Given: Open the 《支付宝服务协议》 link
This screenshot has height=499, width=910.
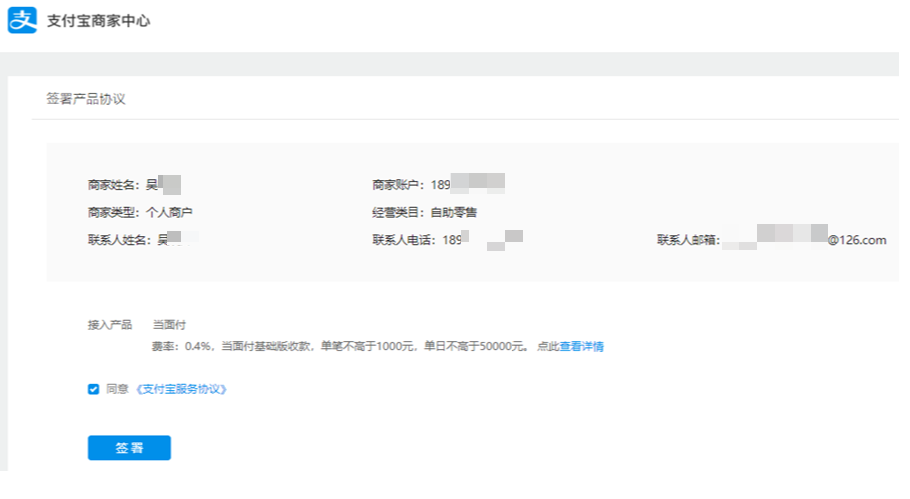Looking at the screenshot, I should point(181,389).
